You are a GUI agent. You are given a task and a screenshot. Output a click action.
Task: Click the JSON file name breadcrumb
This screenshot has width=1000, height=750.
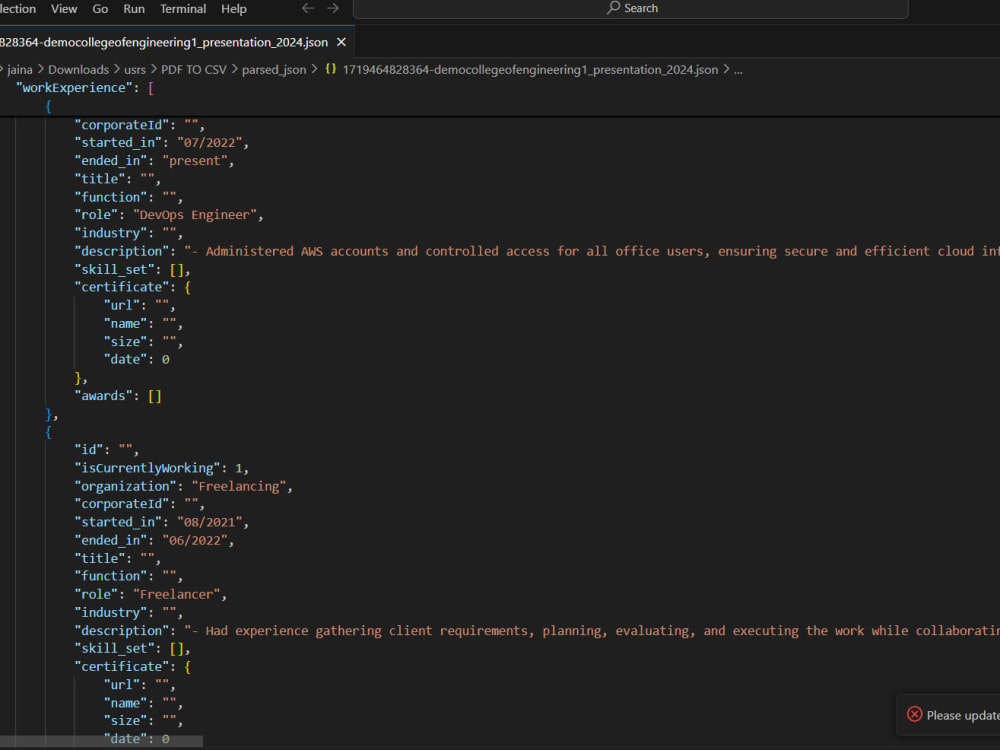(530, 70)
